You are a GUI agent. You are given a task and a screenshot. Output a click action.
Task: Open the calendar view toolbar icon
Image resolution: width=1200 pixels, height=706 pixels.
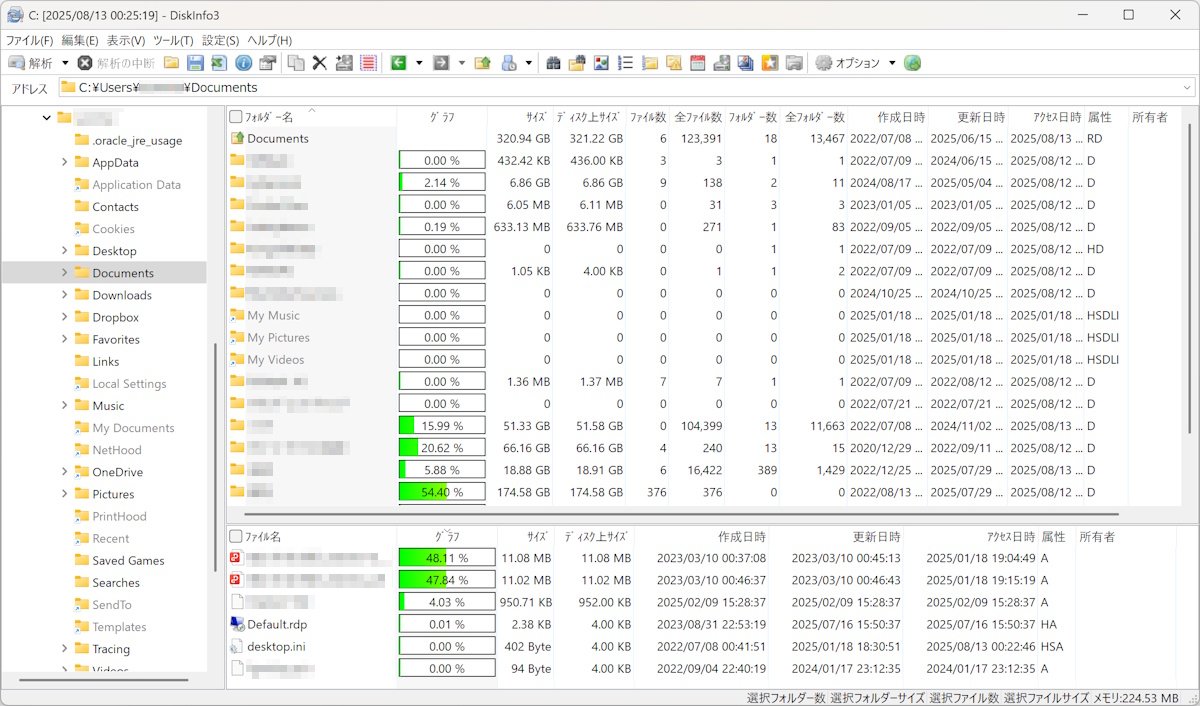point(698,62)
